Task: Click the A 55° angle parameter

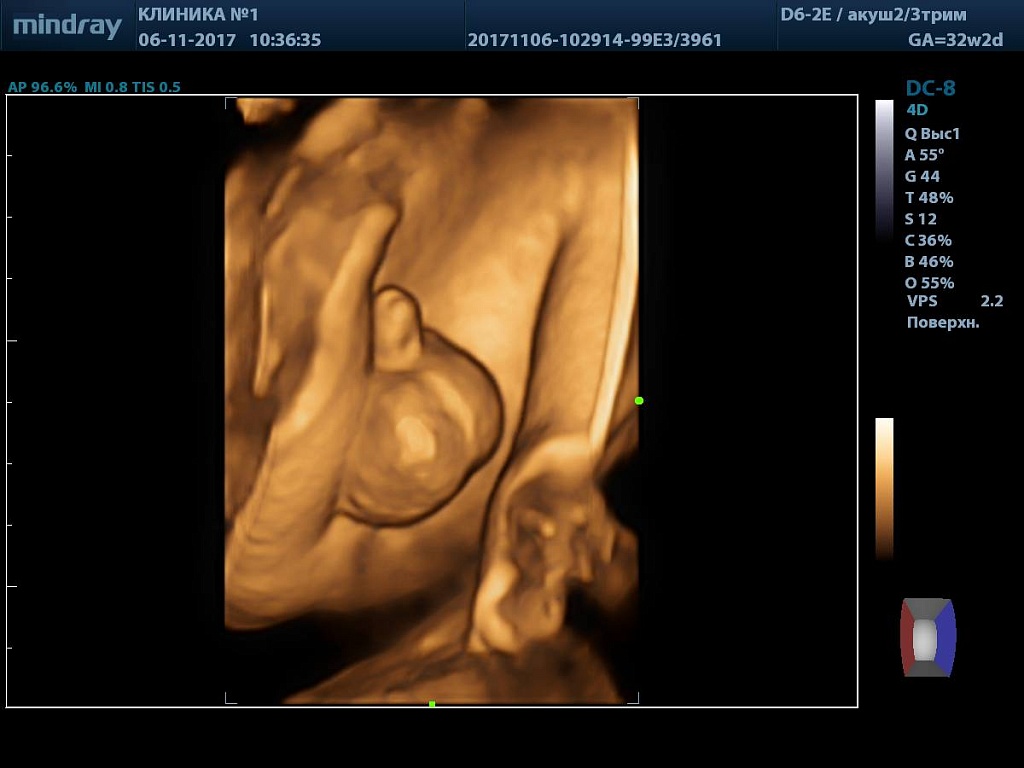Action: (x=924, y=155)
